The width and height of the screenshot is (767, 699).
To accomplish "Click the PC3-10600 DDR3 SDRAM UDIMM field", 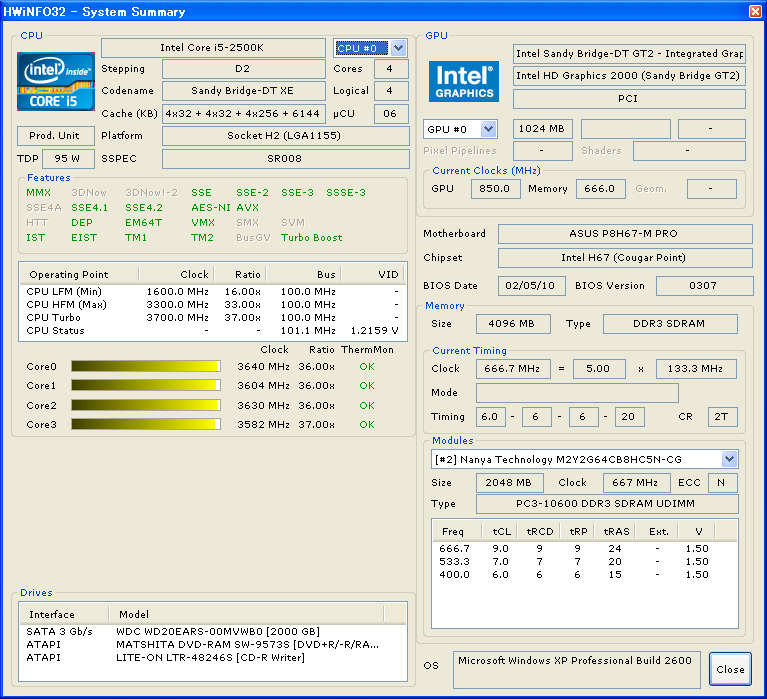I will (x=607, y=504).
